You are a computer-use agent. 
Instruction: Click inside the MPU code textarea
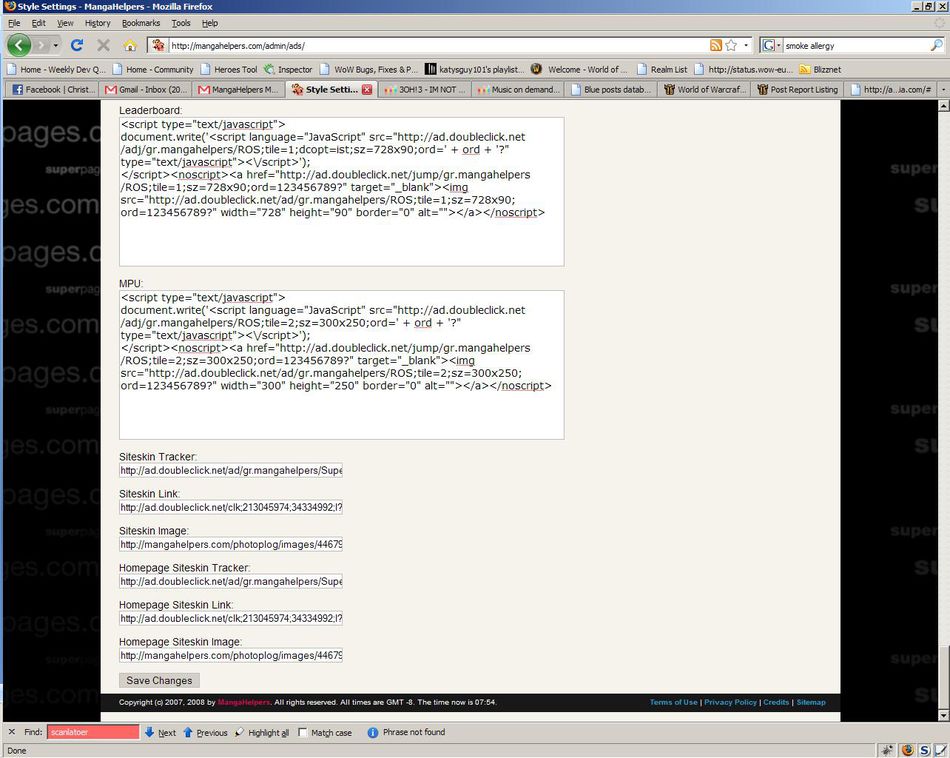[342, 365]
